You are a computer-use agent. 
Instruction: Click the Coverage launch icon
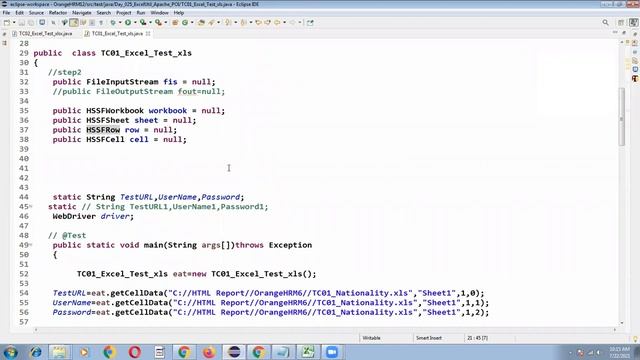[x=143, y=22]
